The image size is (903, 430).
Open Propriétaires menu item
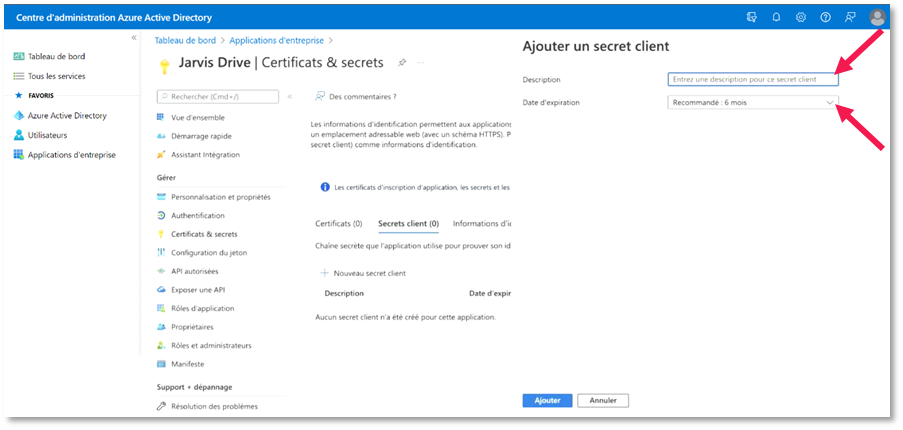pyautogui.click(x=192, y=327)
